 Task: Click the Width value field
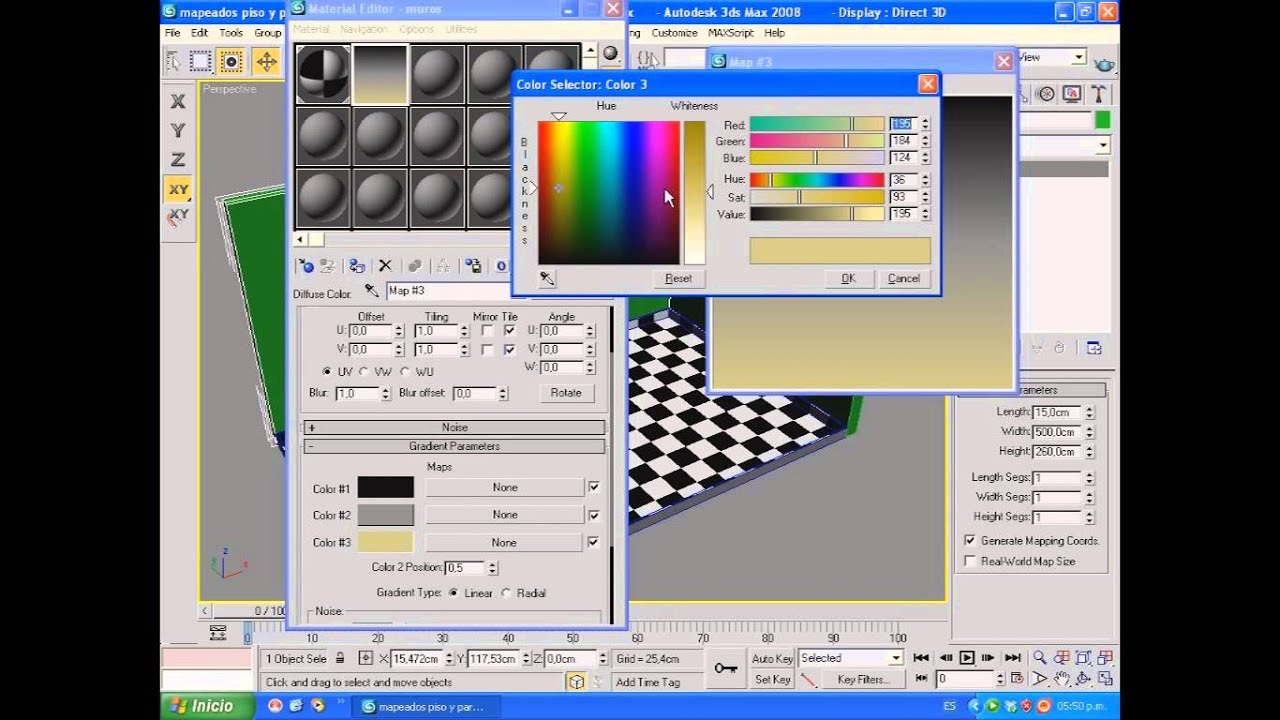tap(1058, 432)
